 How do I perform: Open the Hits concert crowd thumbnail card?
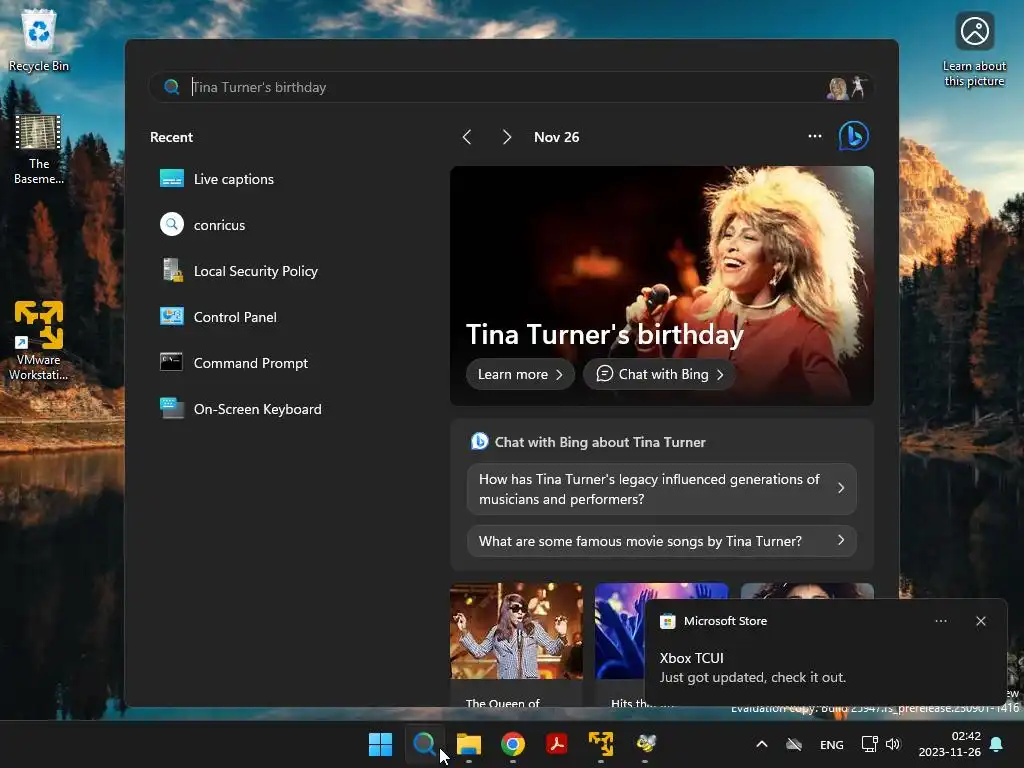(619, 645)
